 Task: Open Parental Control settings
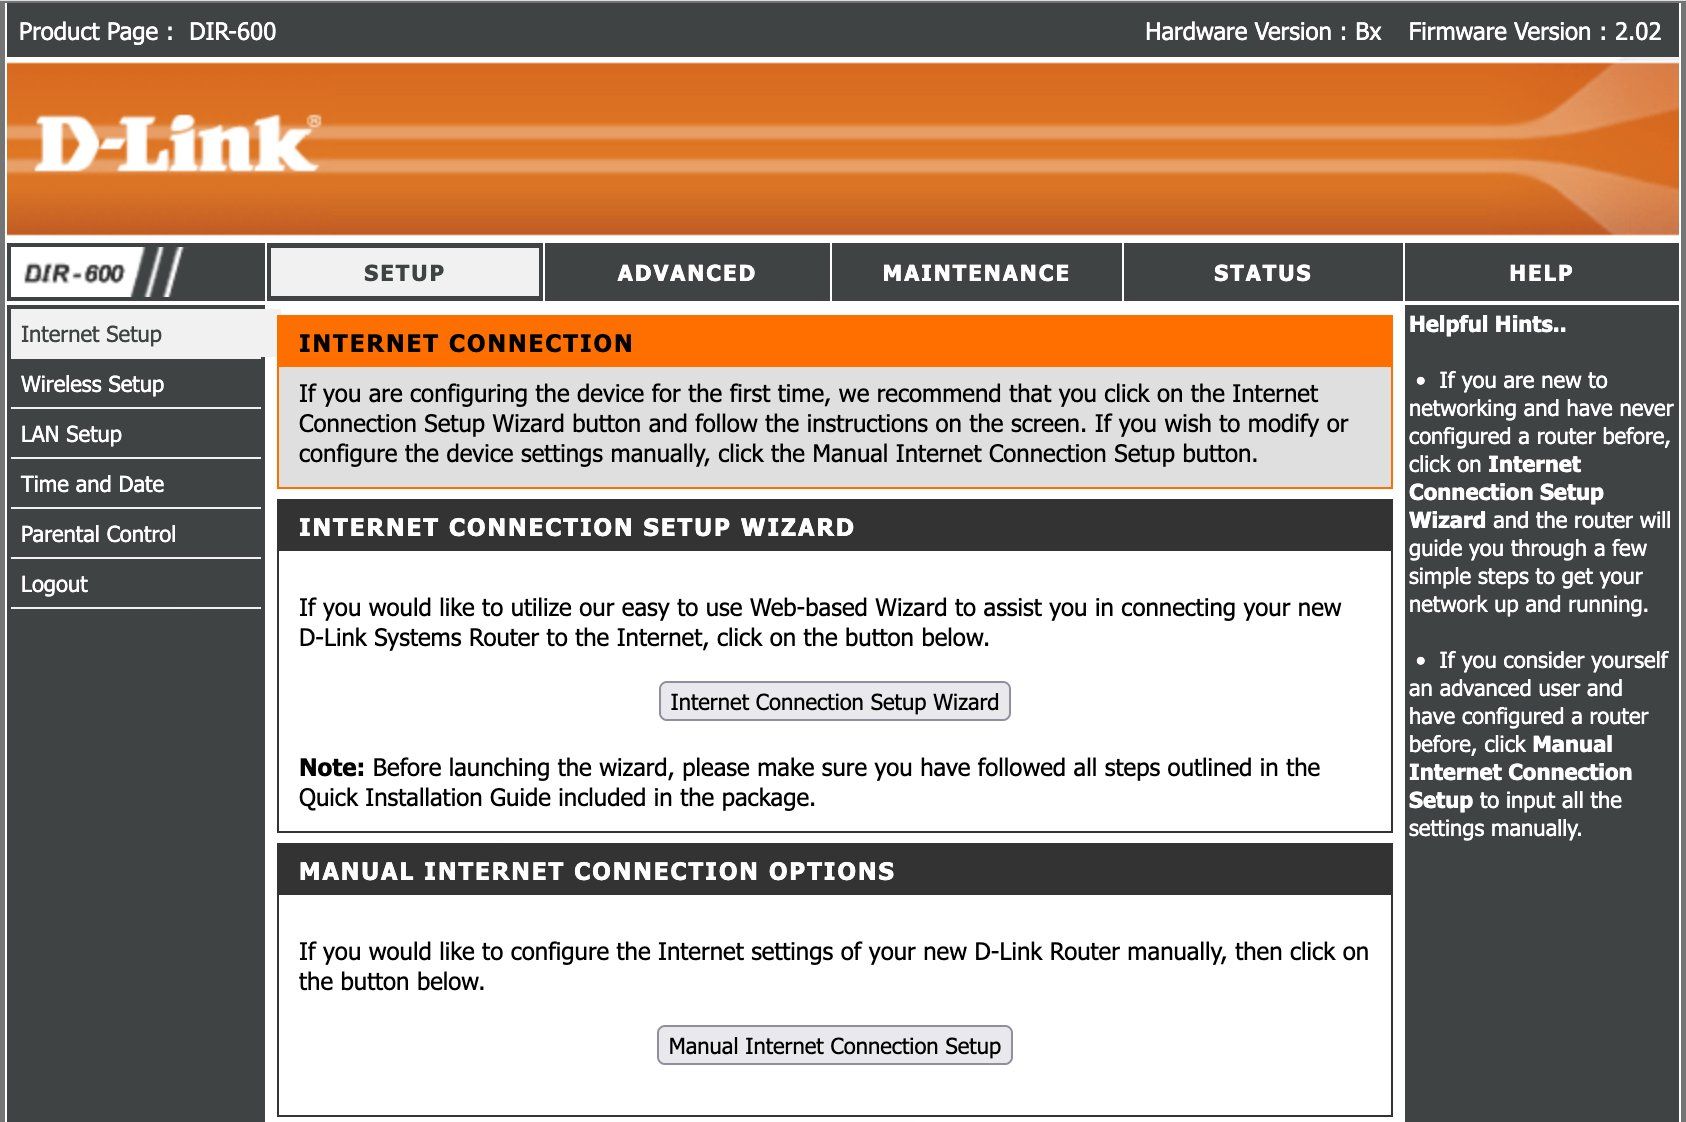coord(136,534)
